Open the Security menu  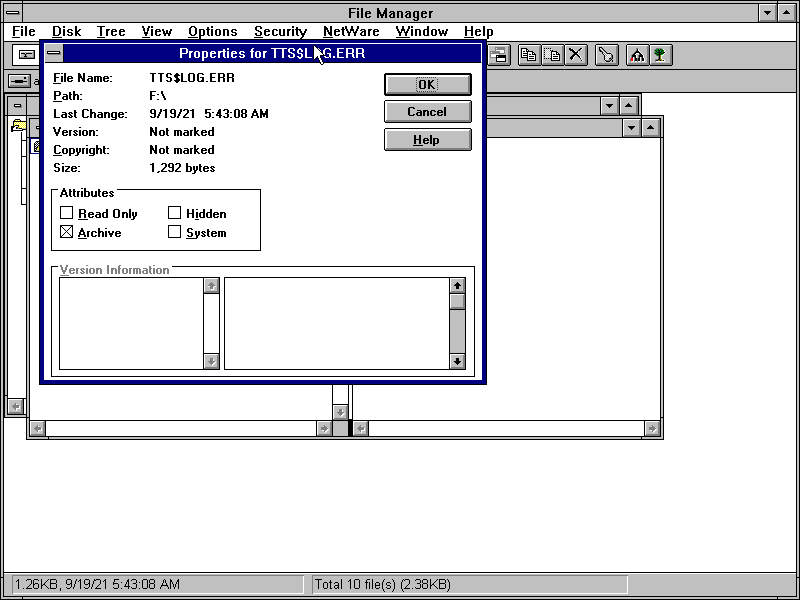(280, 31)
